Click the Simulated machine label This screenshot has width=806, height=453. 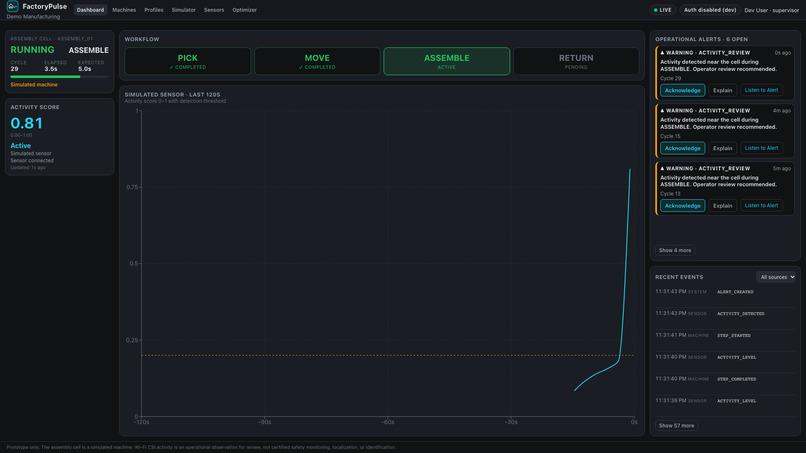click(x=34, y=84)
